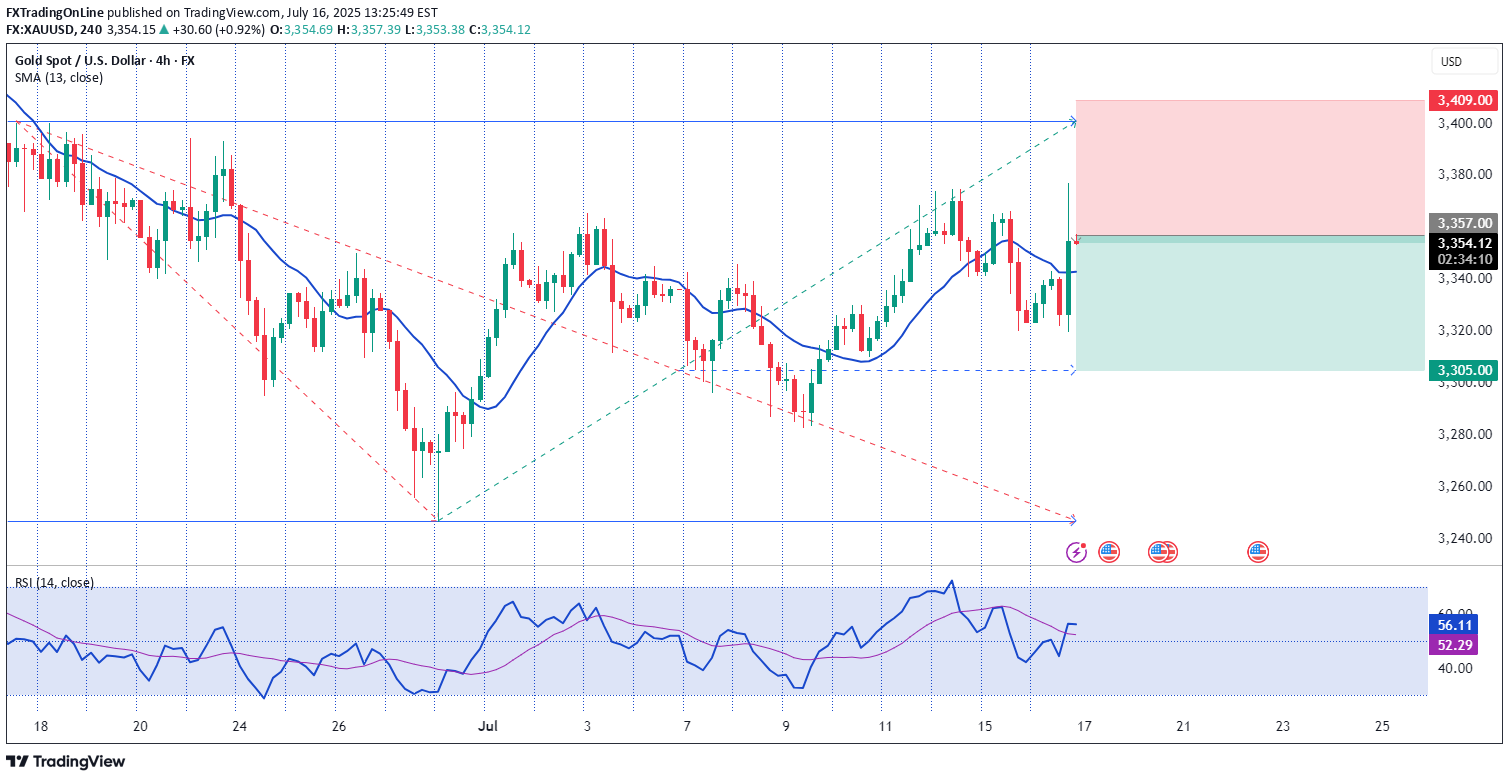
Task: Click the FX:XAUUSD symbol text in the header
Action: click(39, 30)
